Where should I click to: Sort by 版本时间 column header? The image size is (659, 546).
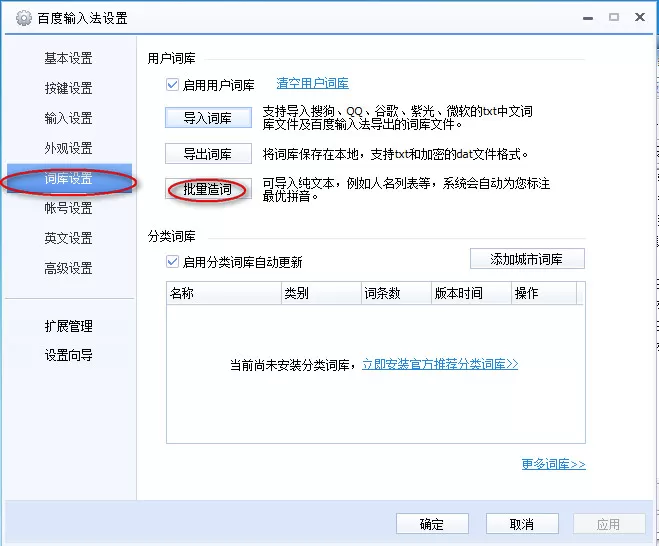tap(471, 293)
